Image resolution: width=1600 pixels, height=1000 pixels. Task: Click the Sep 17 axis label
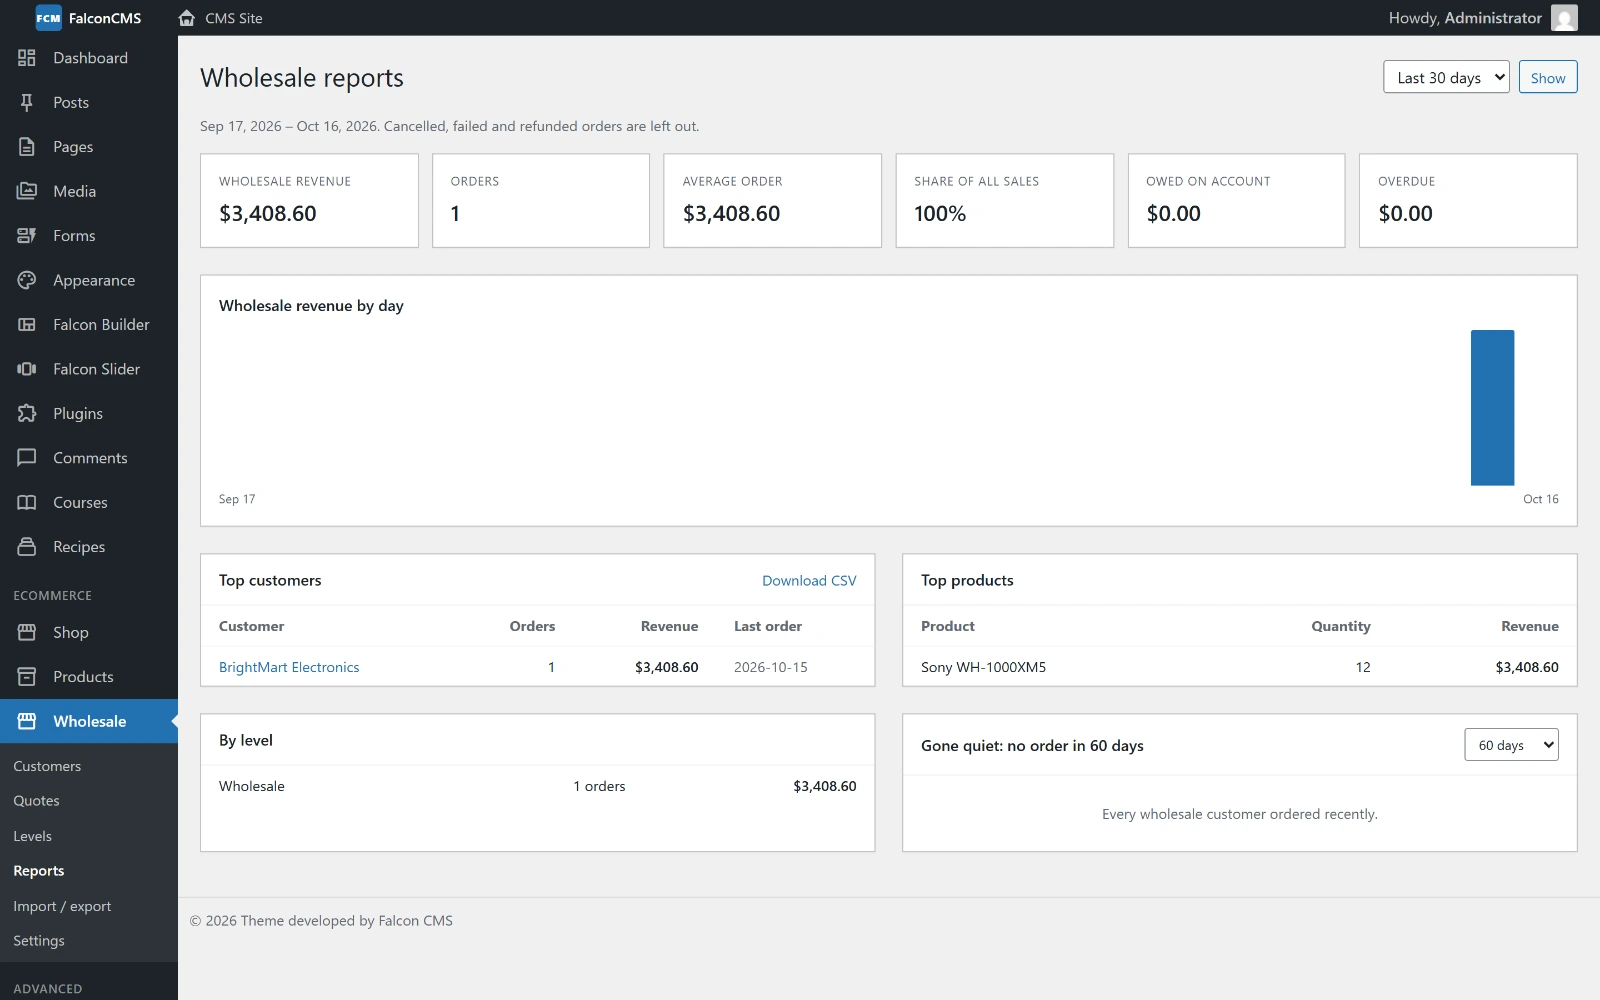coord(237,499)
